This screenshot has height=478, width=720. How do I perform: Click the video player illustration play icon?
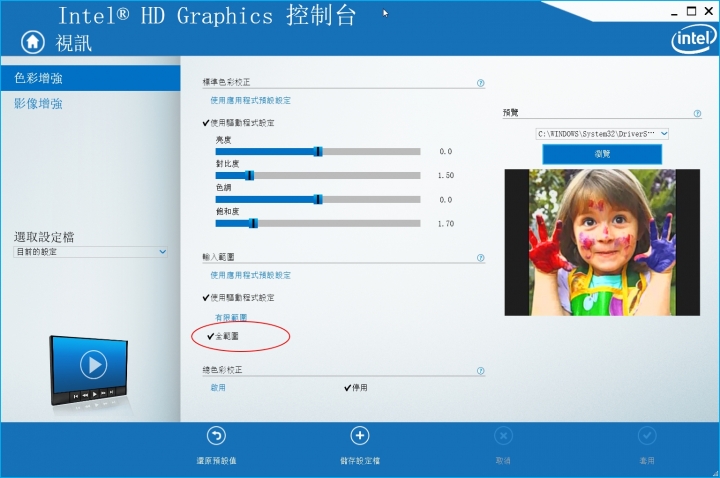click(x=94, y=365)
